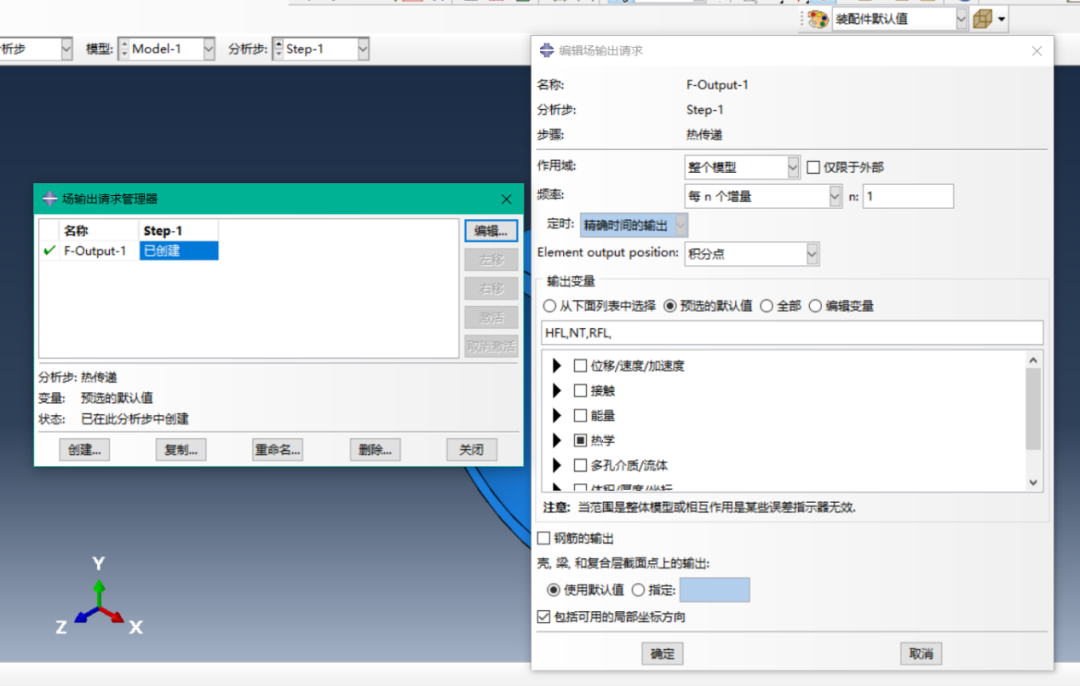Click the wireframe cube render style icon
Viewport: 1080px width, 686px height.
983,19
